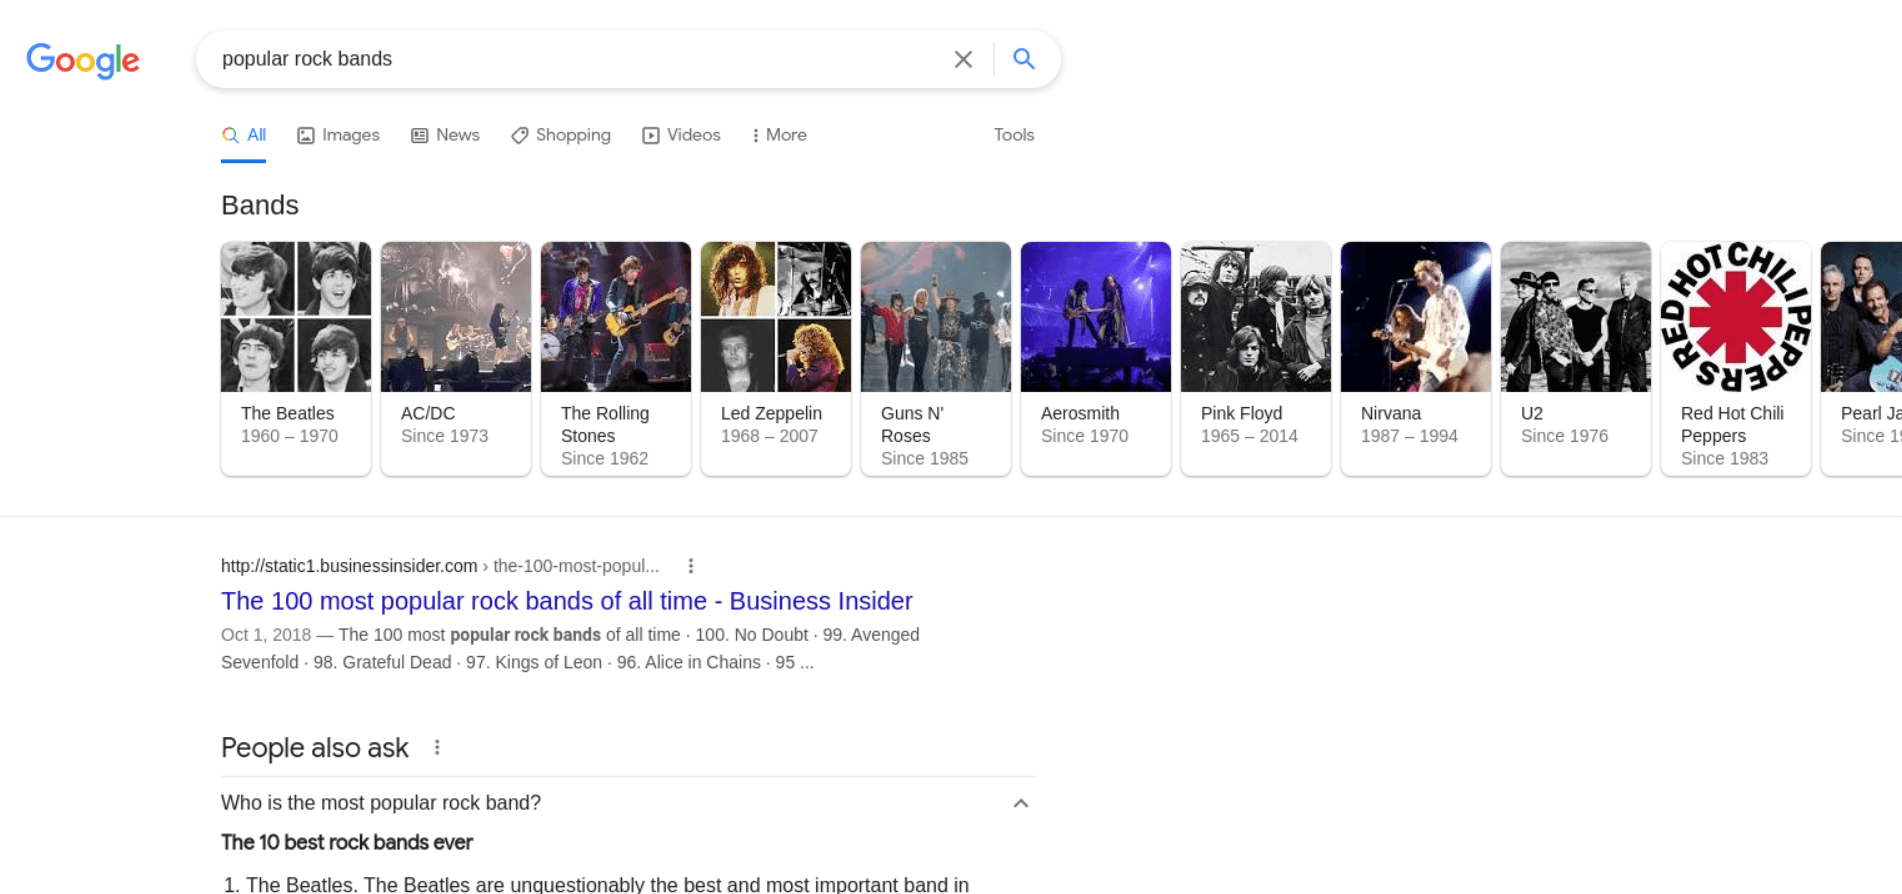Open AC/DC band photo
1902x894 pixels.
[x=456, y=317]
